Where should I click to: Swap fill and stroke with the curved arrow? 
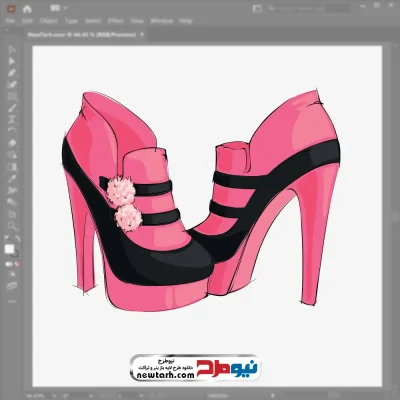(17, 238)
